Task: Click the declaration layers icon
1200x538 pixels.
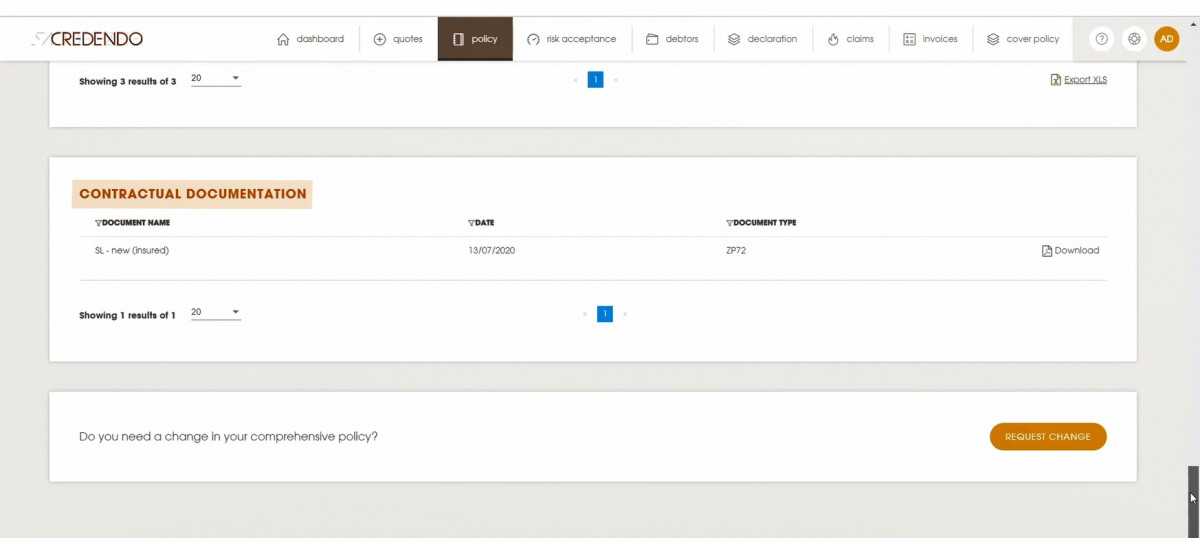Action: (x=734, y=39)
